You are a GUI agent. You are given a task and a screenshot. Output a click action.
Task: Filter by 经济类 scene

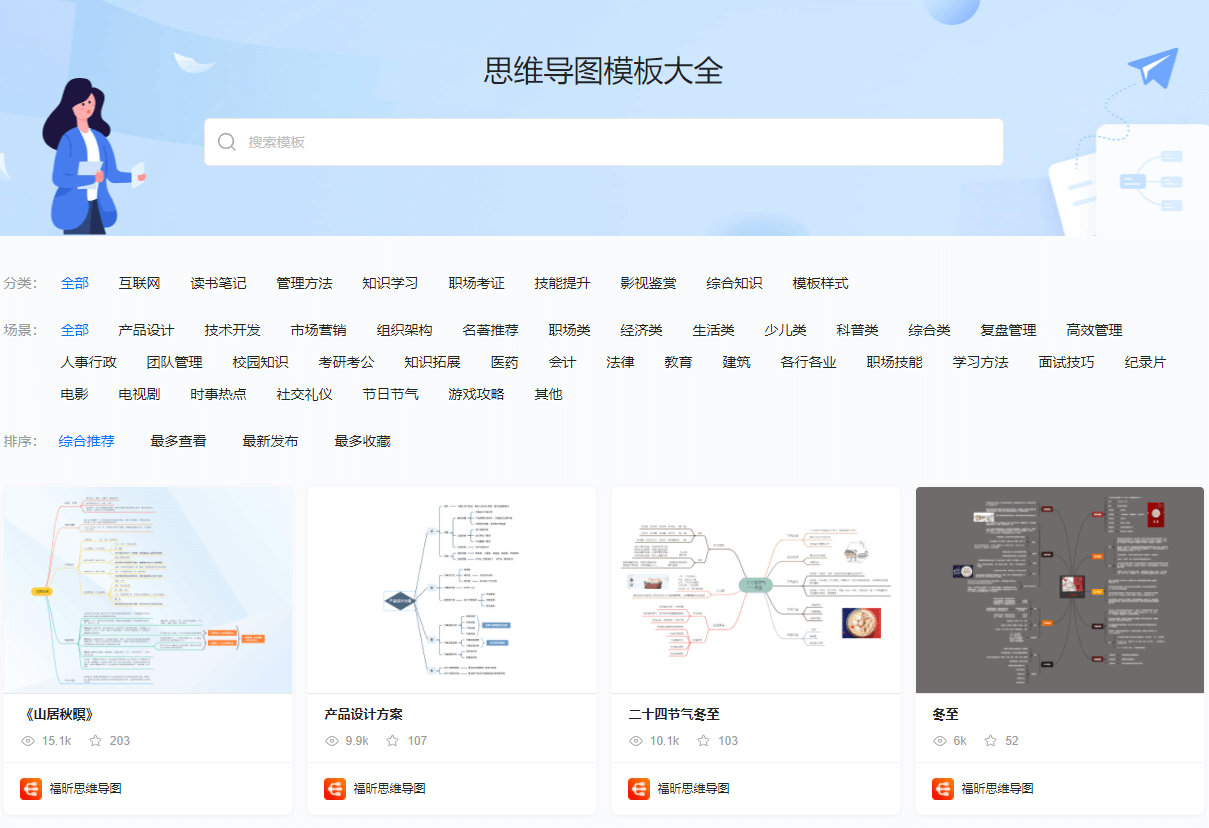click(x=641, y=330)
